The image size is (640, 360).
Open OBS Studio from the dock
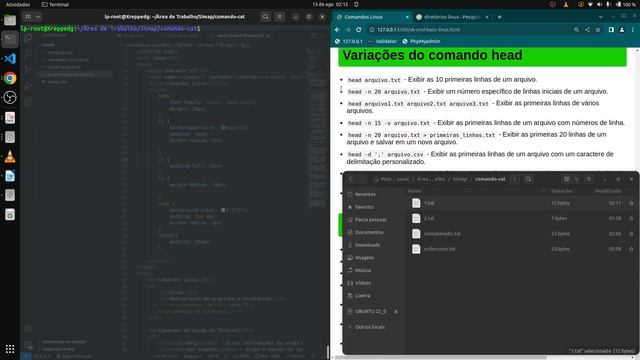[x=10, y=97]
